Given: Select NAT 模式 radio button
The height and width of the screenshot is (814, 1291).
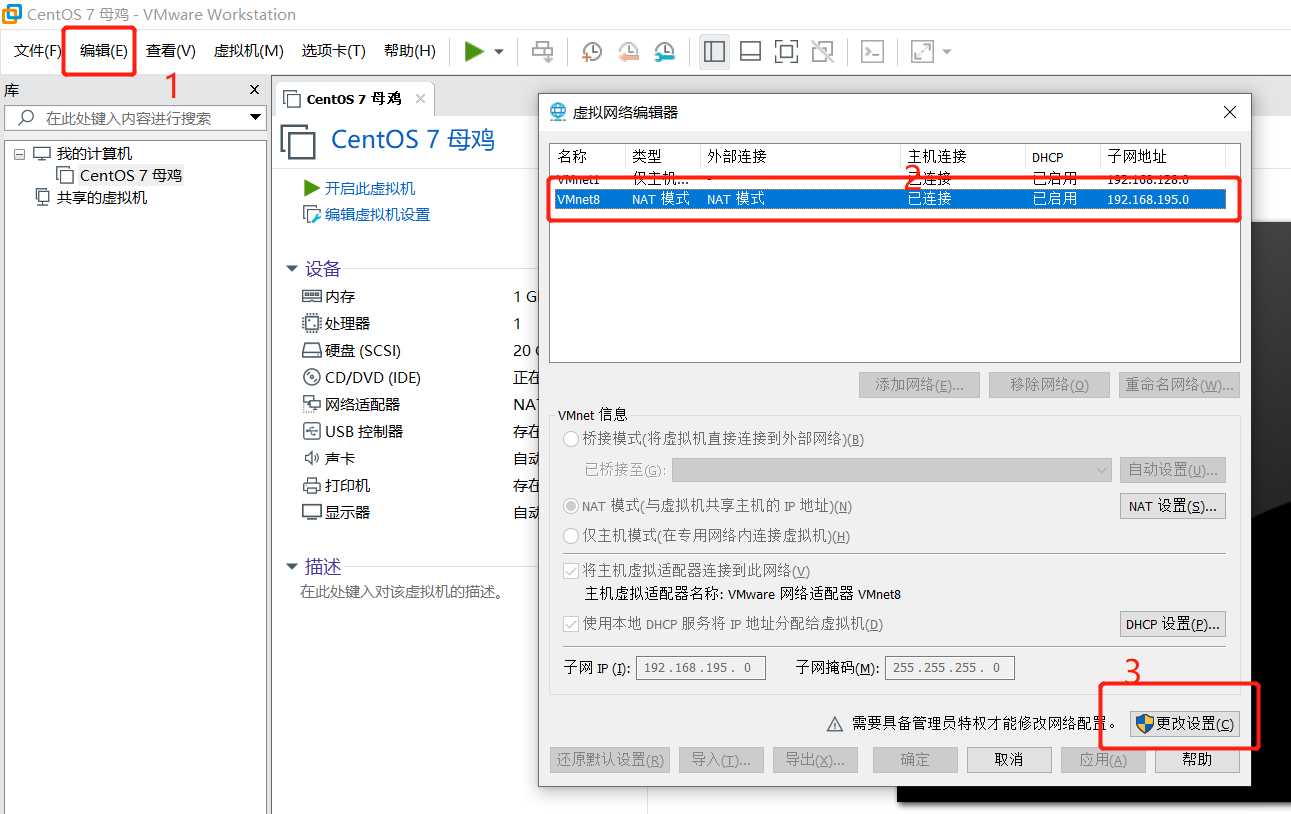Looking at the screenshot, I should point(571,507).
